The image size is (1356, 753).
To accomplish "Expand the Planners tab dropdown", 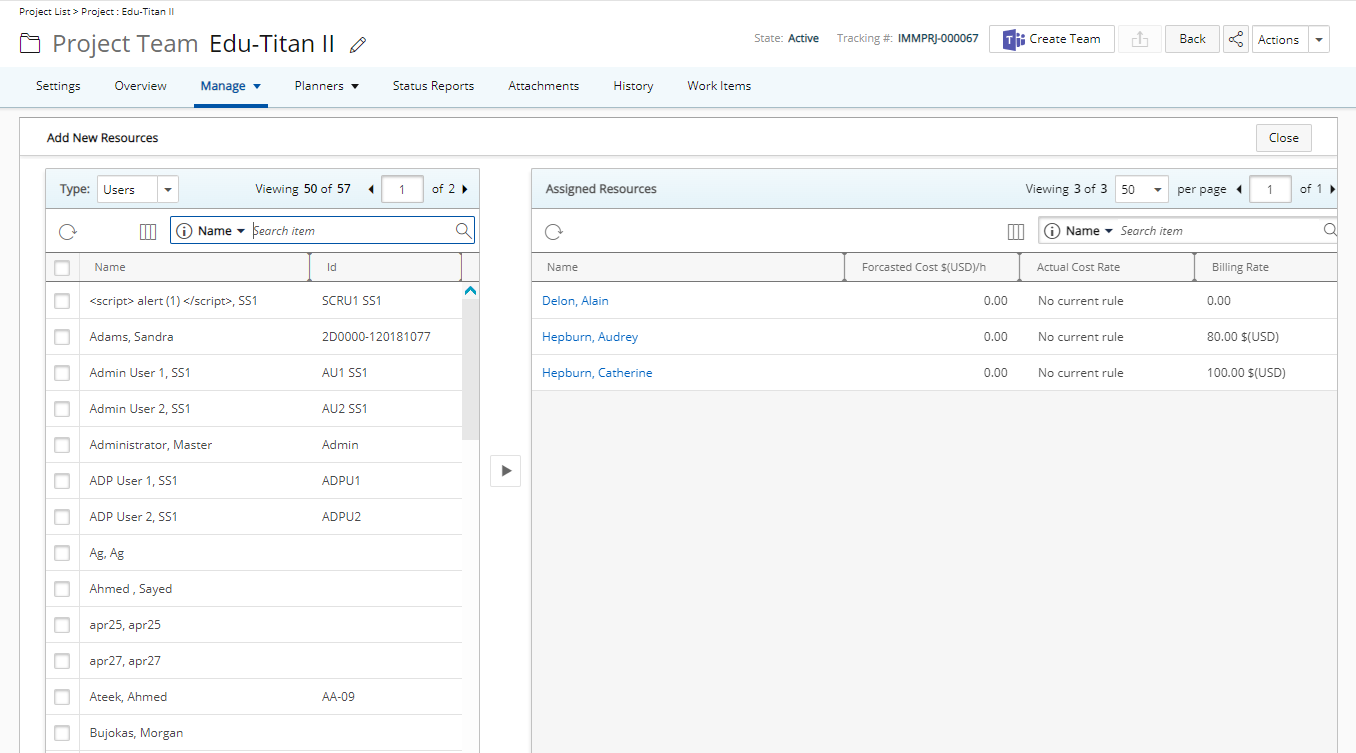I will point(354,86).
